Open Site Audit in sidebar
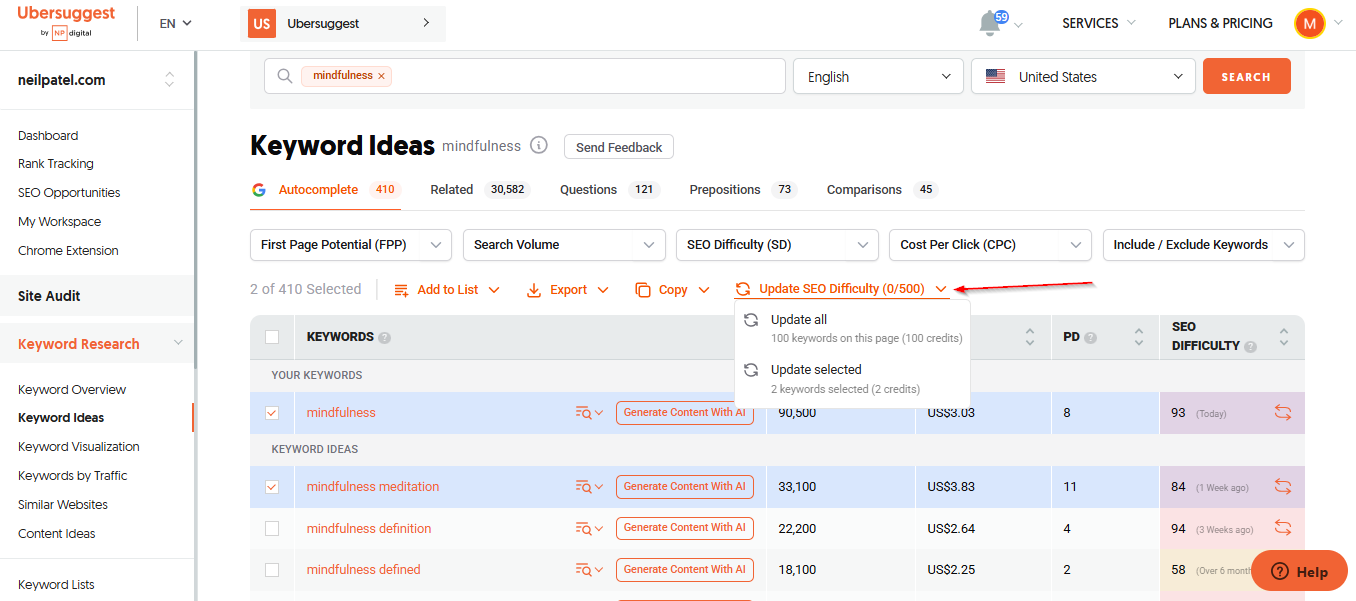Viewport: 1356px width, 601px height. pos(49,296)
